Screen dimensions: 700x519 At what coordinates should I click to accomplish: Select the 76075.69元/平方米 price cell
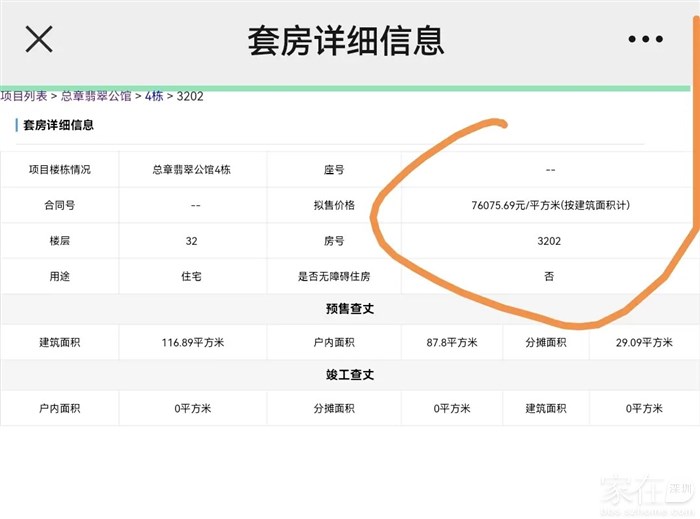[550, 205]
